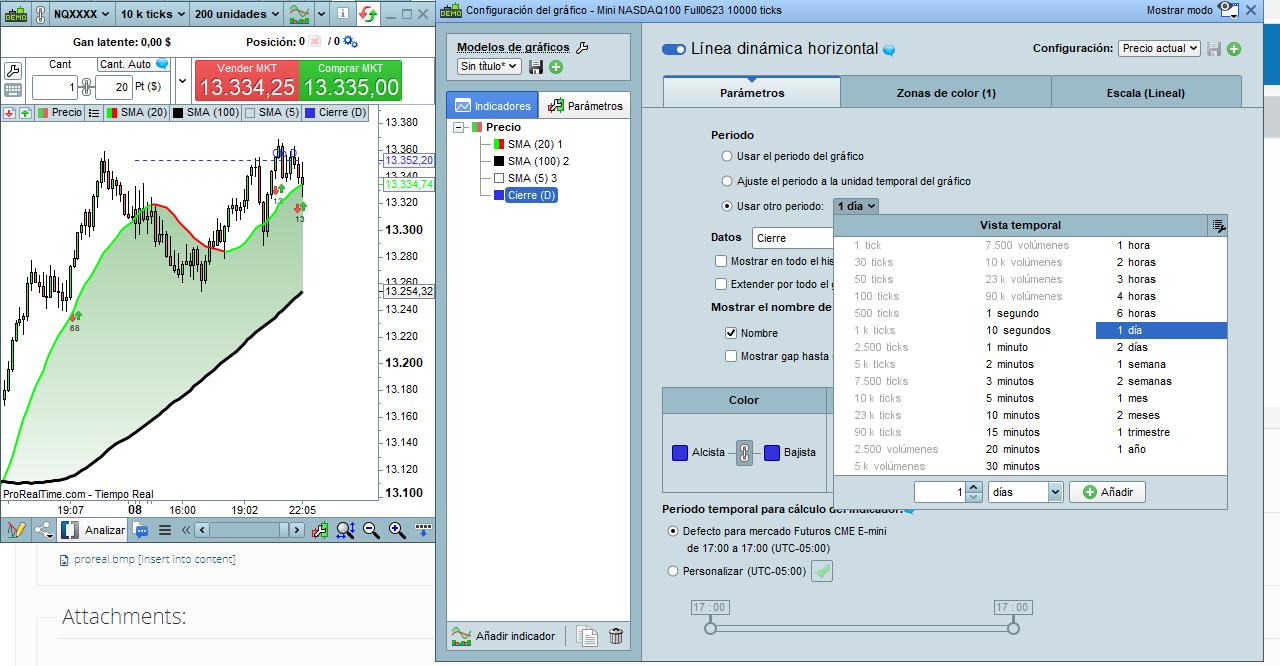The height and width of the screenshot is (666, 1280).
Task: Click the list icon next to Precio
Action: pyautogui.click(x=94, y=113)
